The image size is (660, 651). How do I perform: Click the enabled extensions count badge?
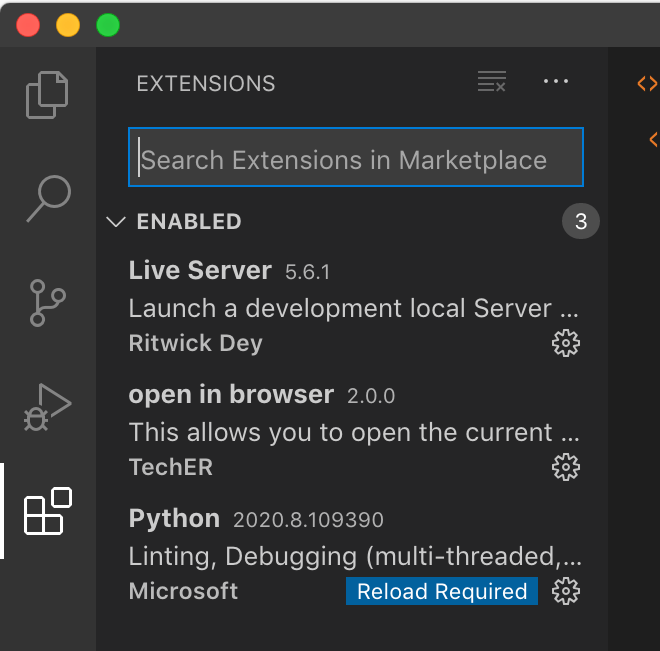[581, 222]
